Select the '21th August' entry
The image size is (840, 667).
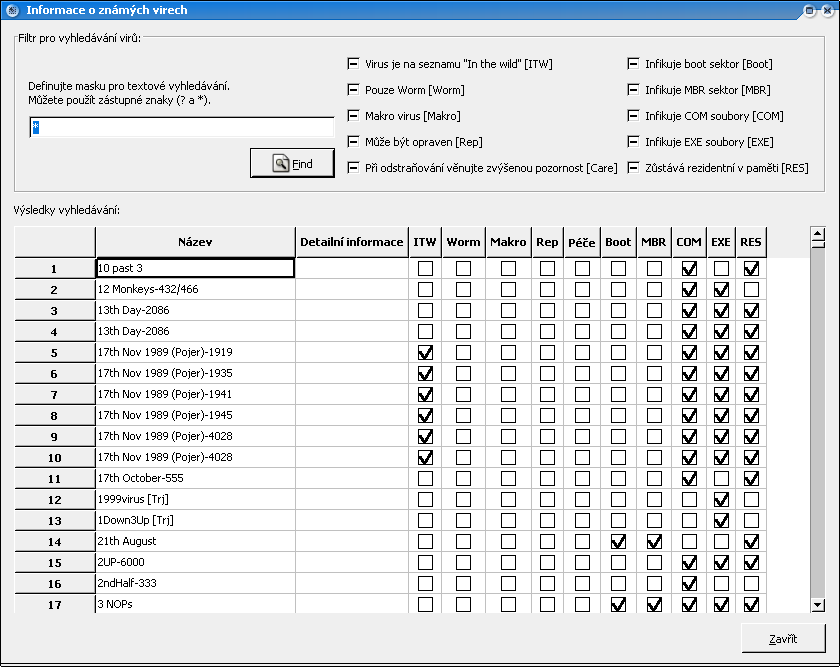[x=195, y=541]
